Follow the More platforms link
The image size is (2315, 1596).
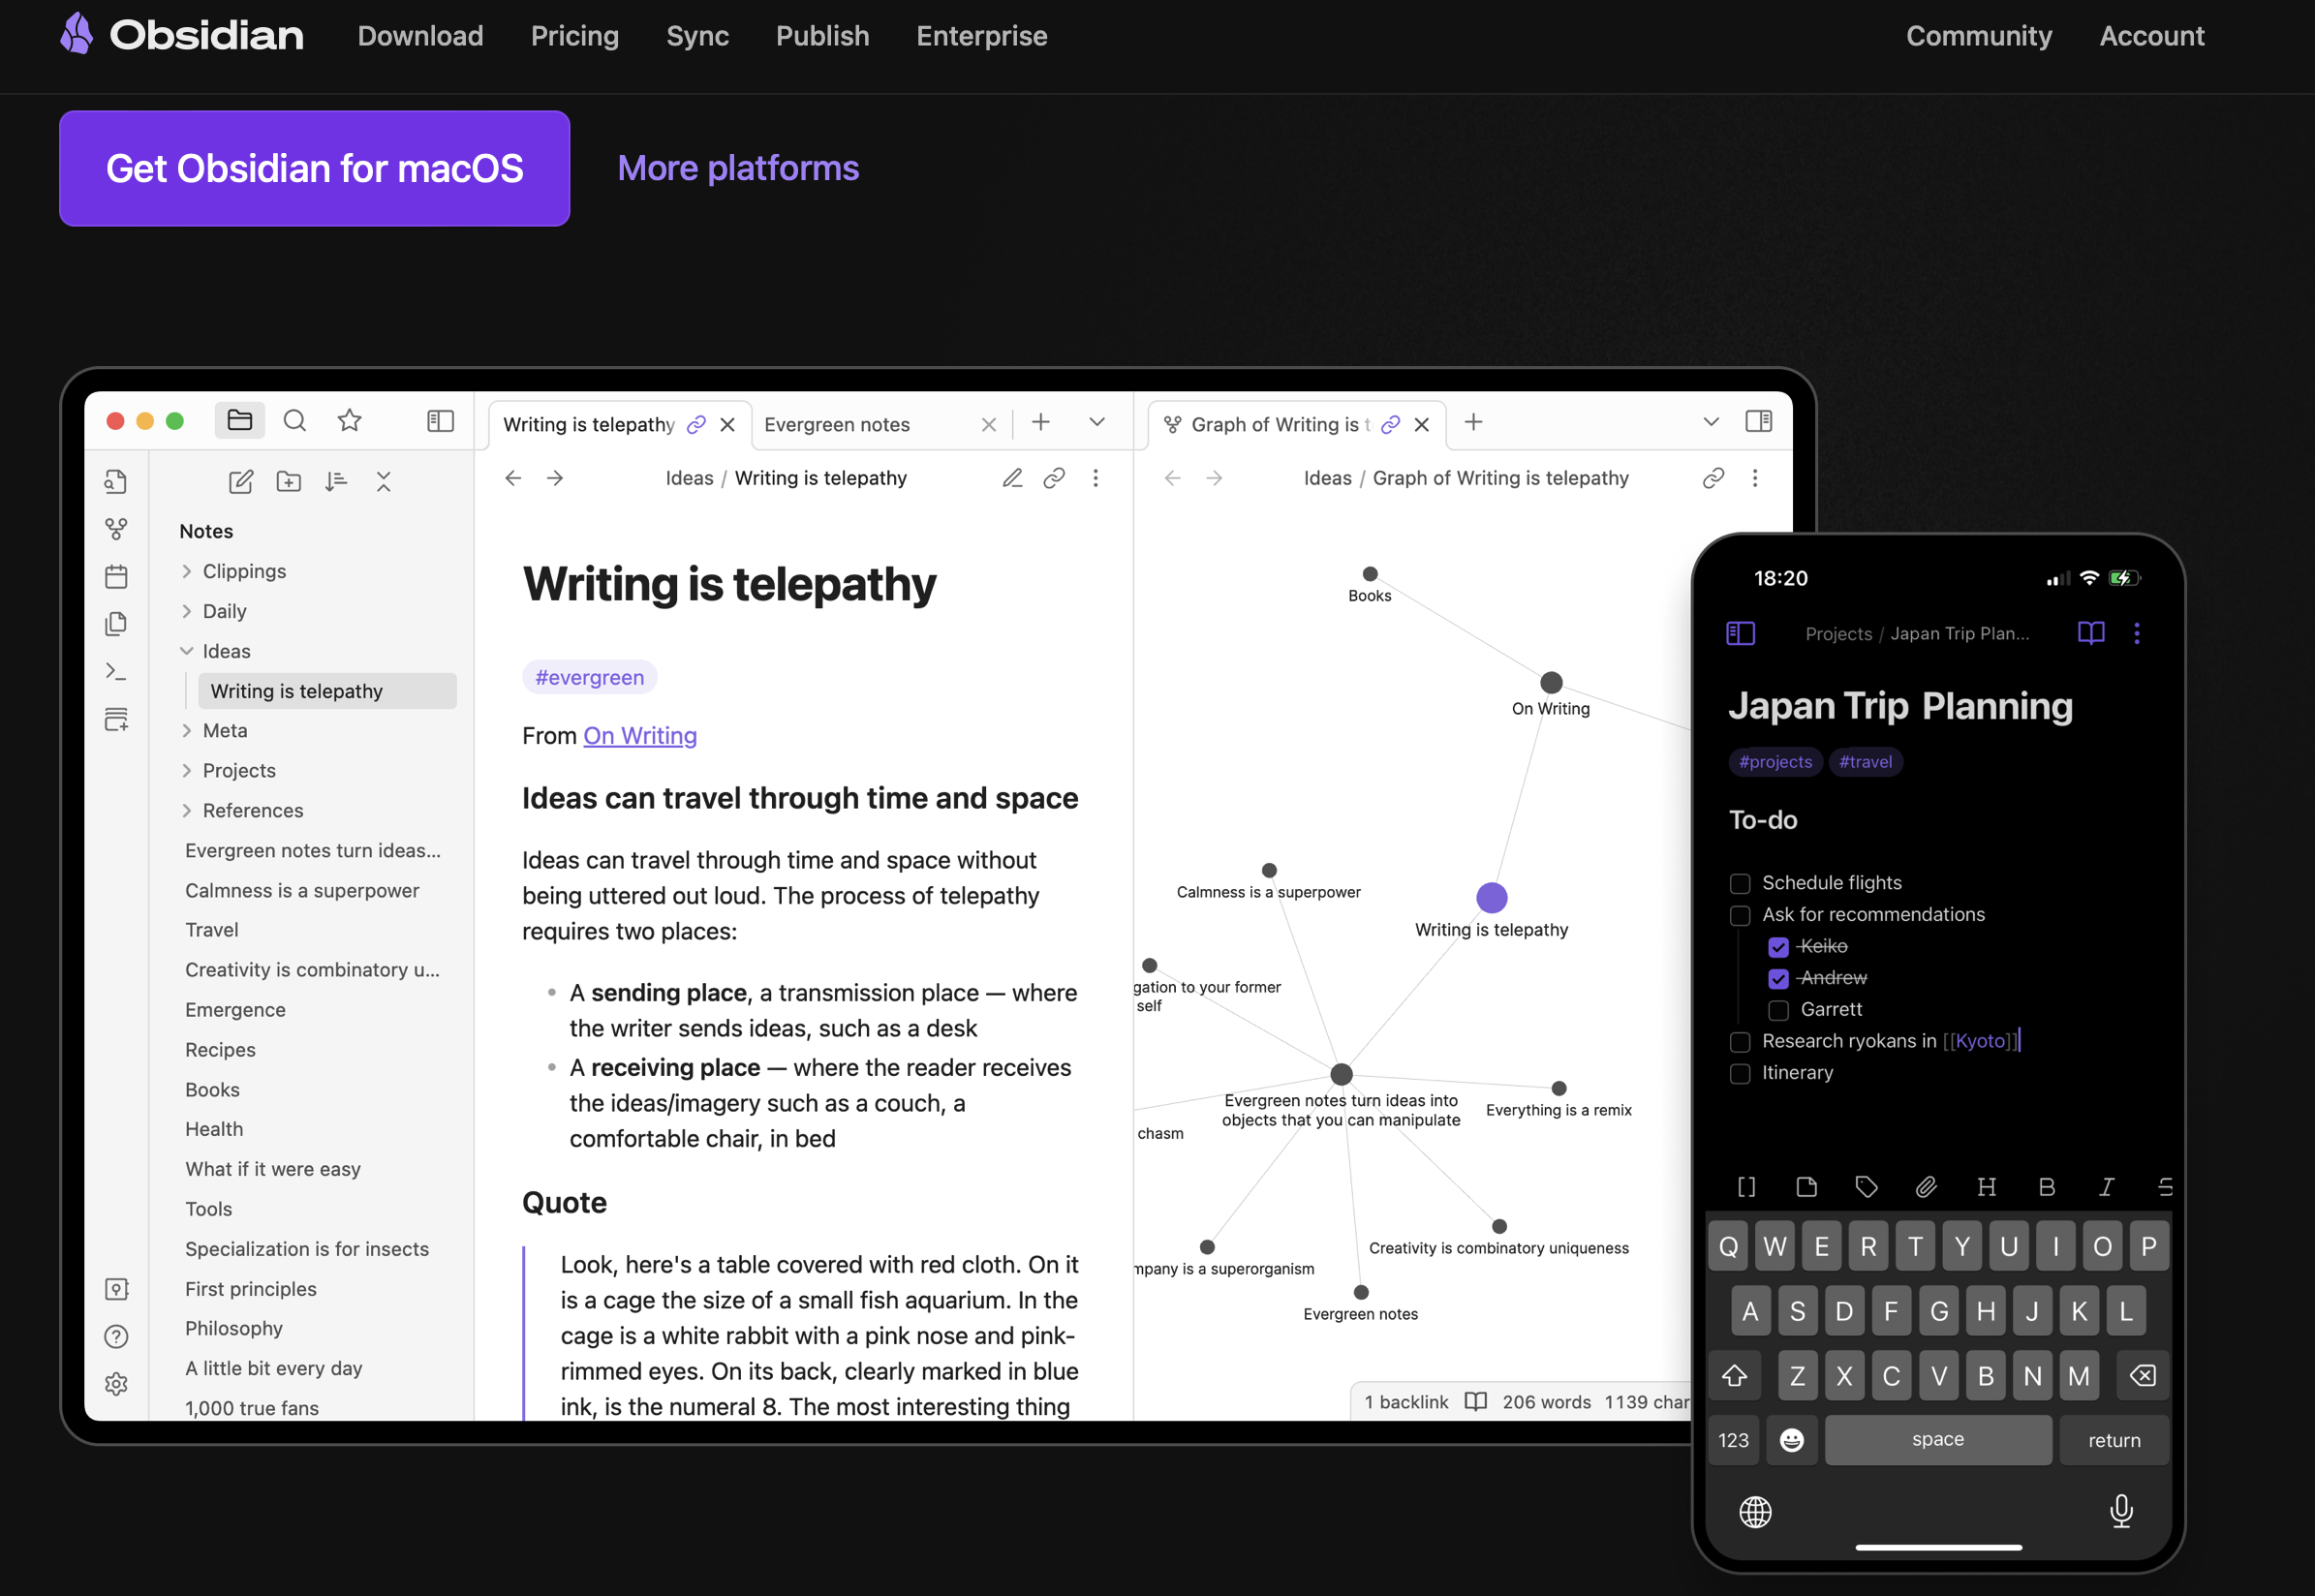[x=738, y=168]
